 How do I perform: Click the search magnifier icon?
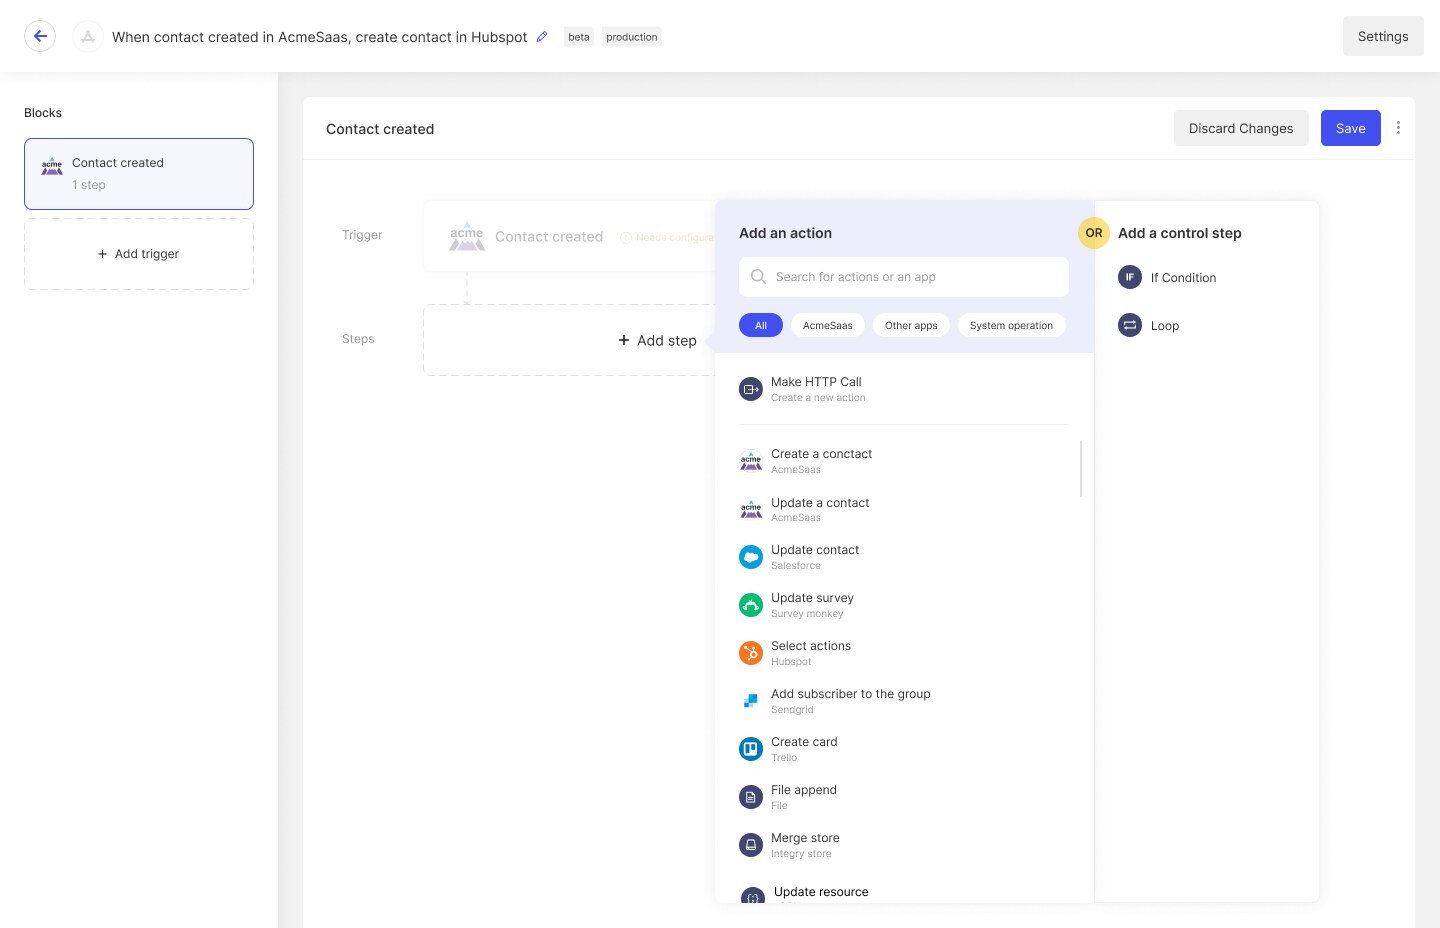pos(758,277)
